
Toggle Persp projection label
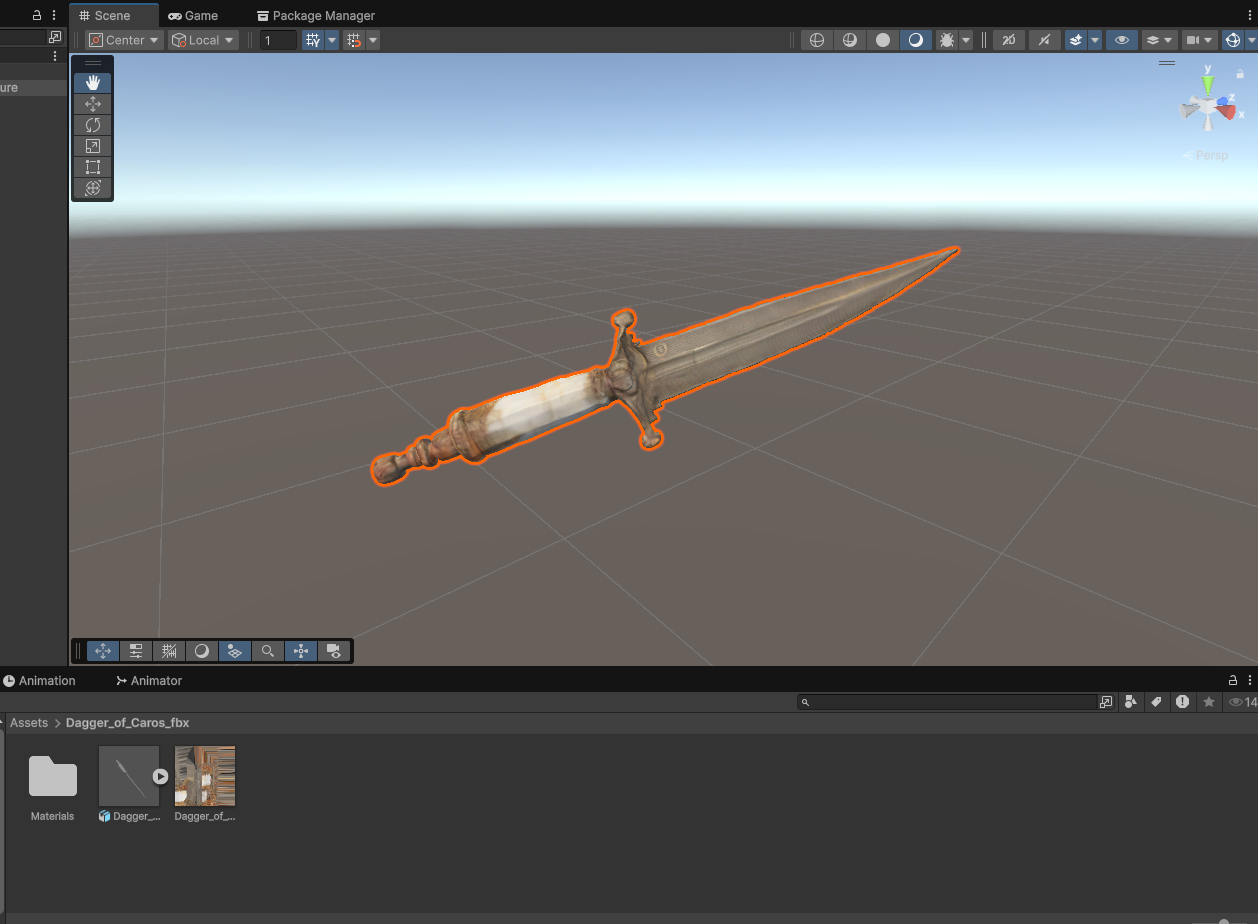click(1205, 155)
